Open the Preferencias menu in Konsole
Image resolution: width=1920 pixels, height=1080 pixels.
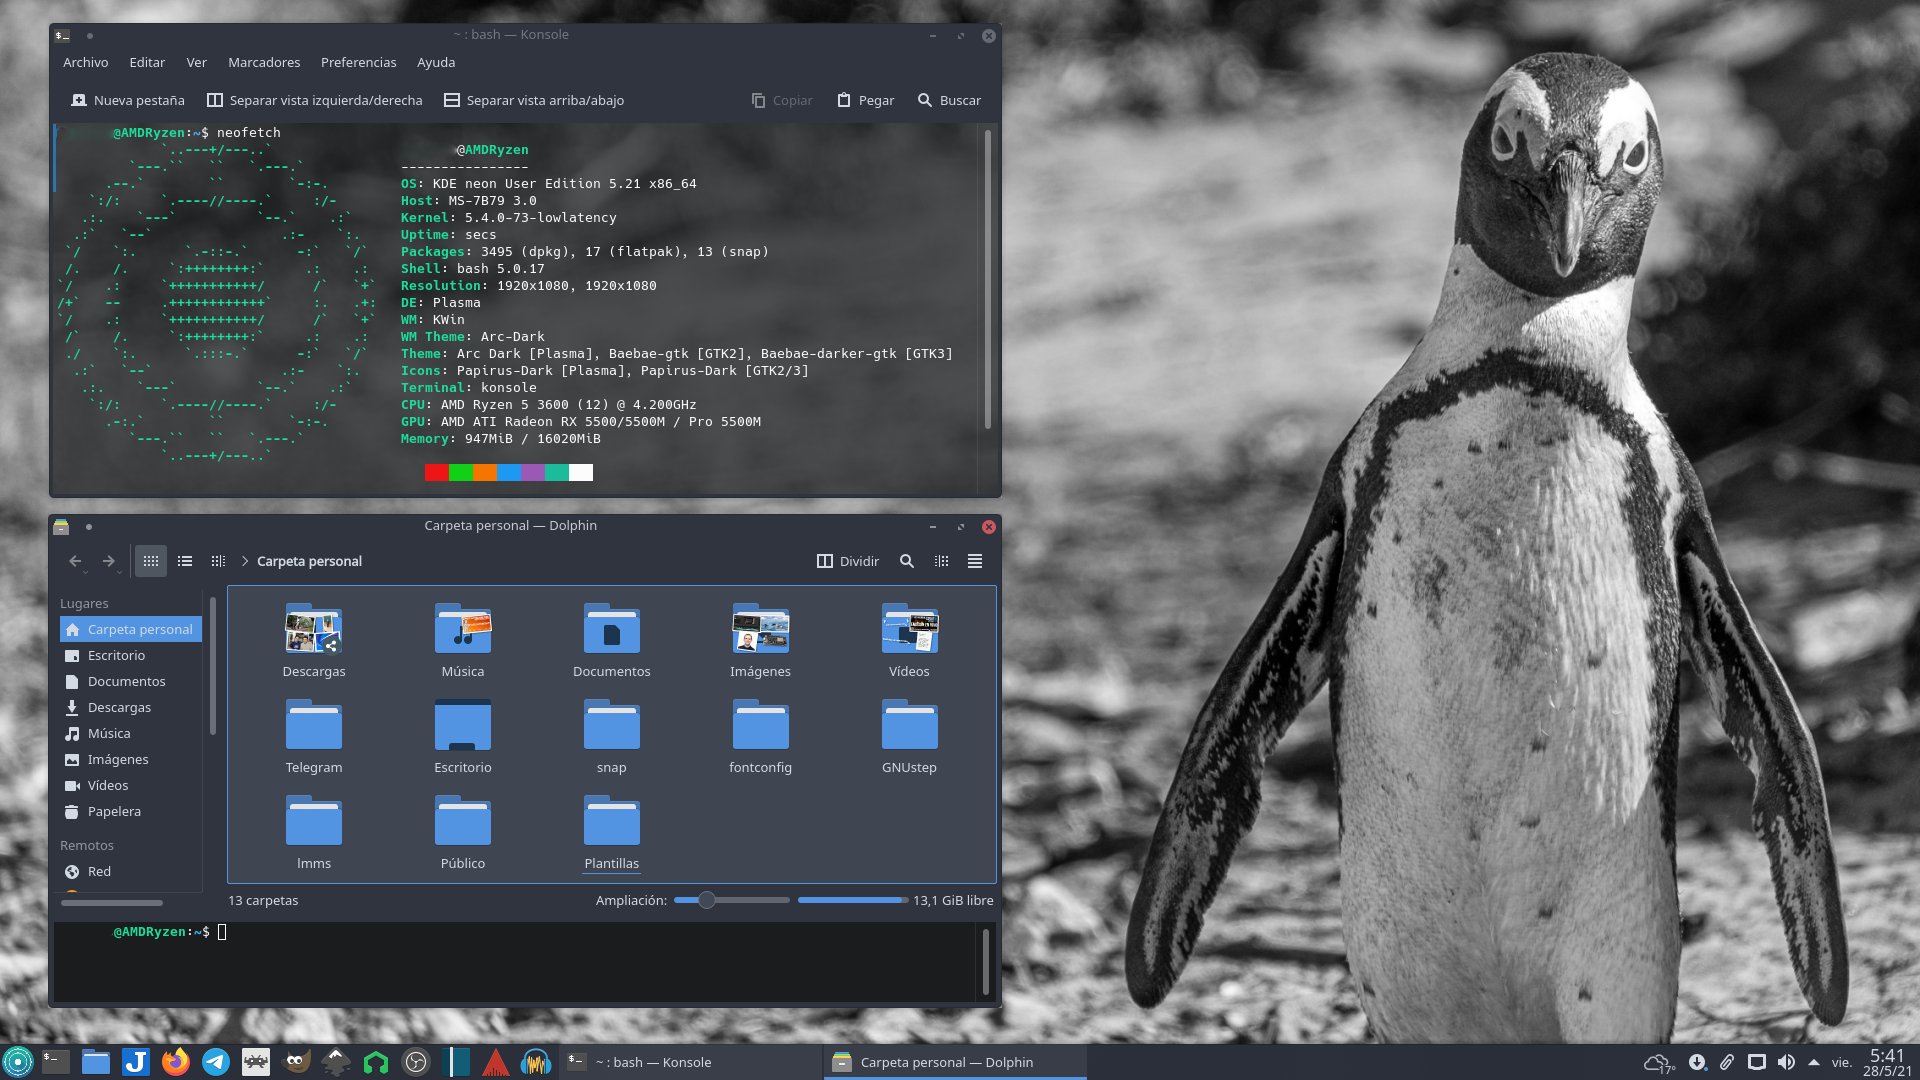click(x=358, y=62)
